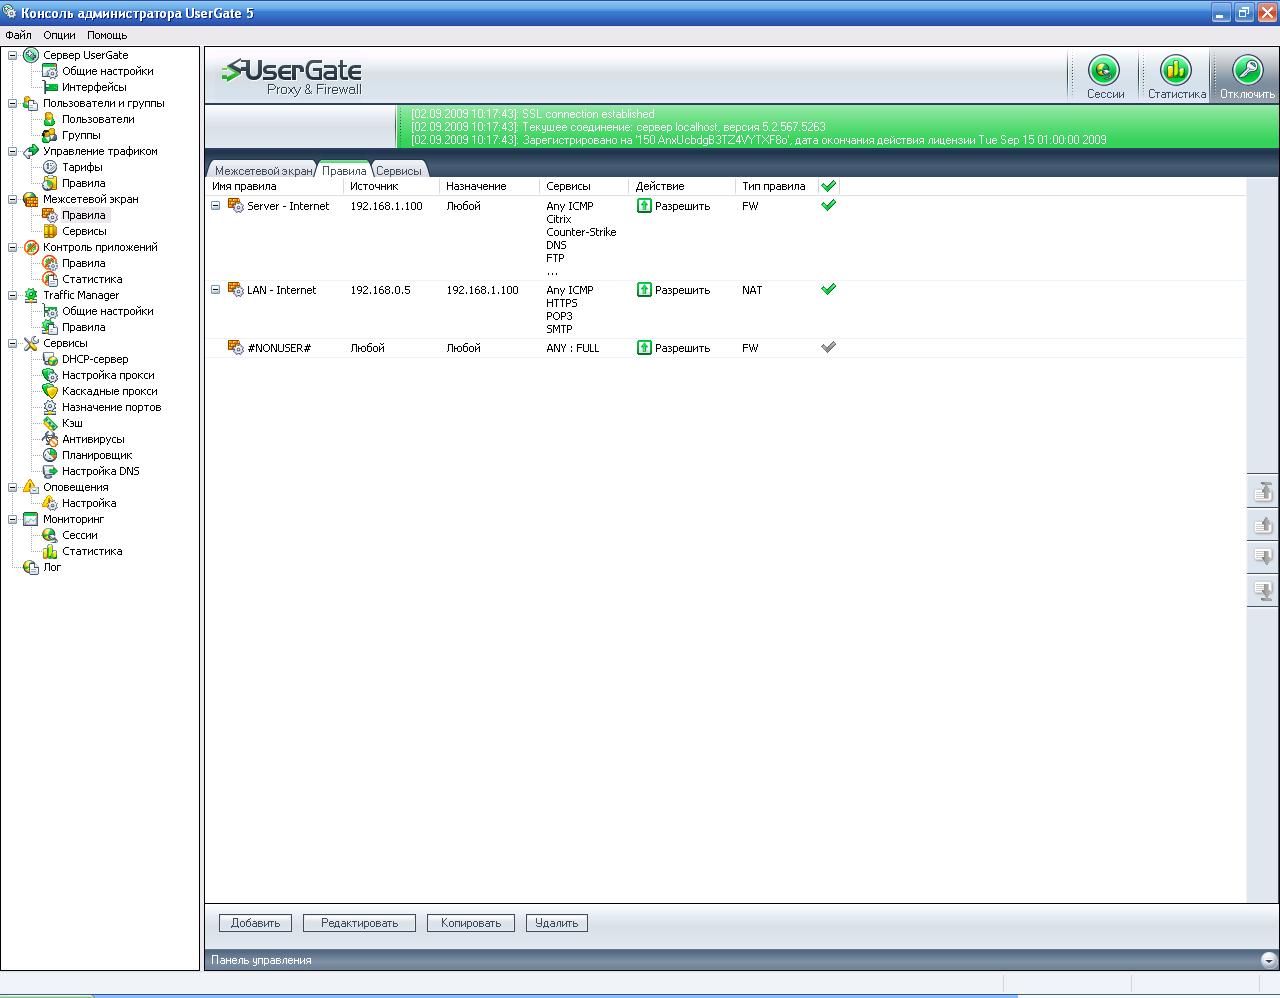Click the #NONUSER# rule icon
The image size is (1280, 998).
[x=236, y=348]
